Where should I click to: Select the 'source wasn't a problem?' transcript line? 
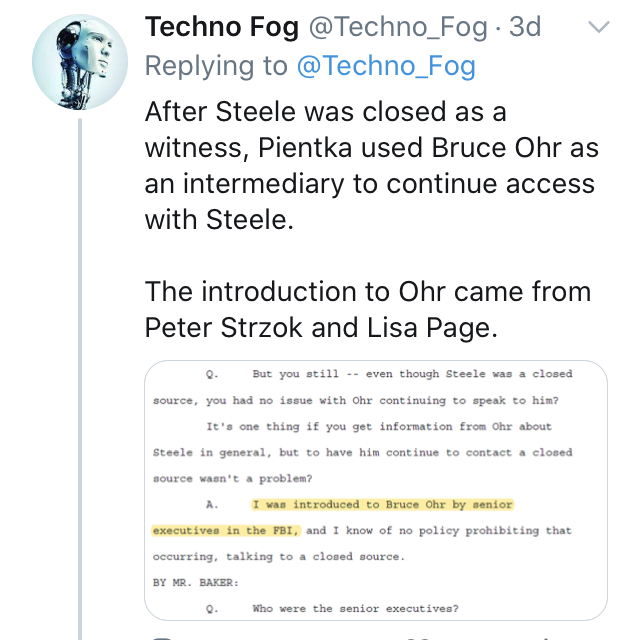233,478
